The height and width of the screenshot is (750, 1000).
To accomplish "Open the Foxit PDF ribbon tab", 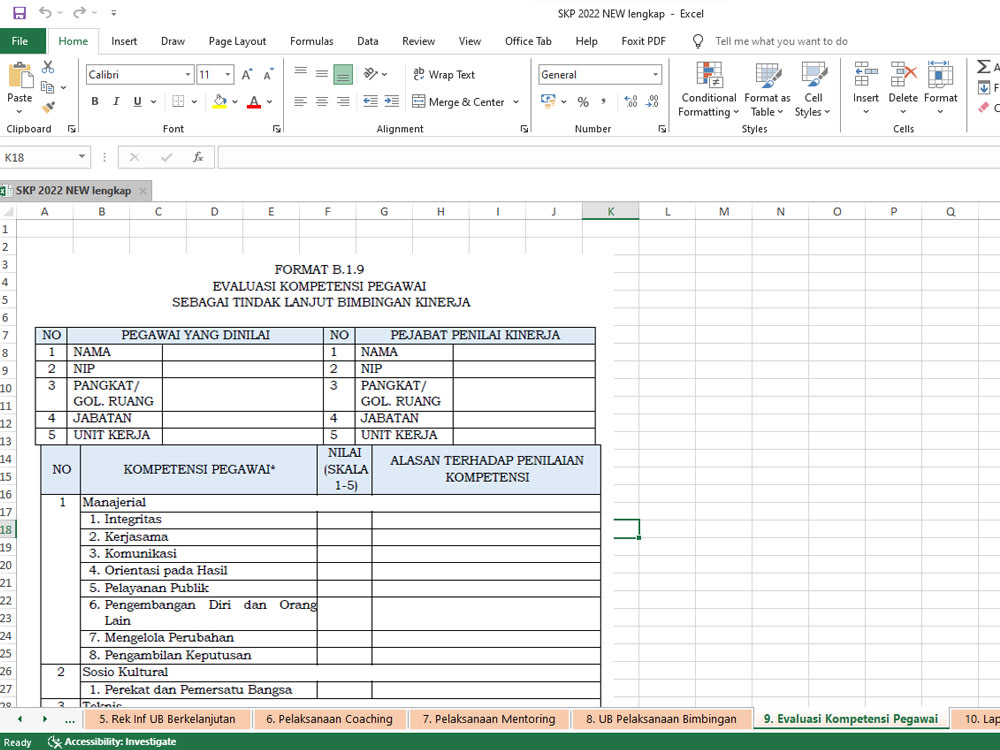I will coord(643,41).
